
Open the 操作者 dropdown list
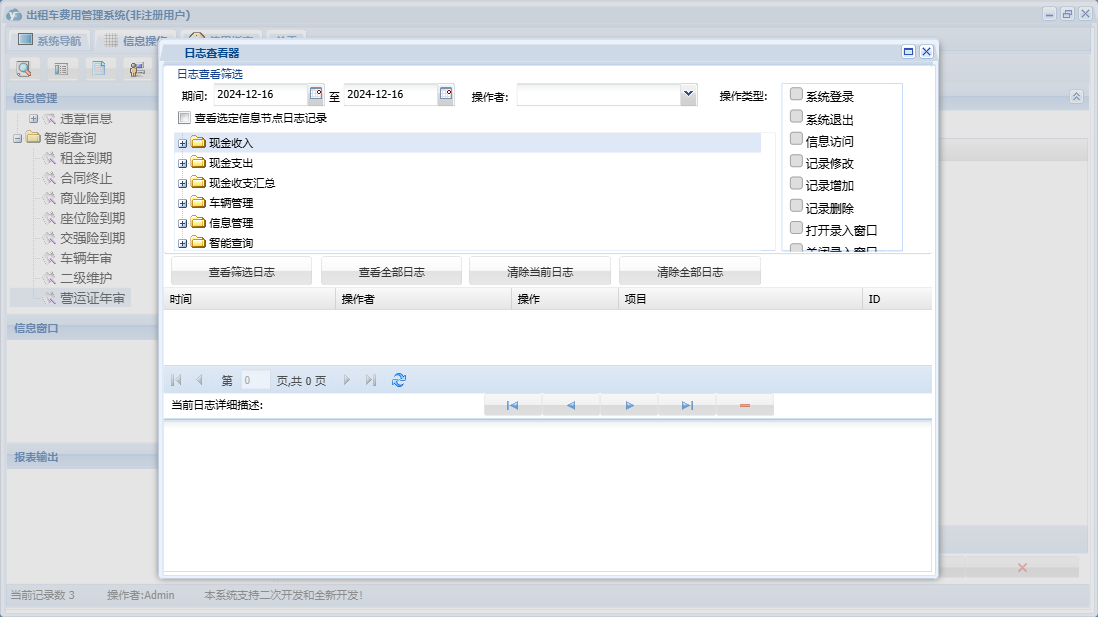click(x=688, y=95)
